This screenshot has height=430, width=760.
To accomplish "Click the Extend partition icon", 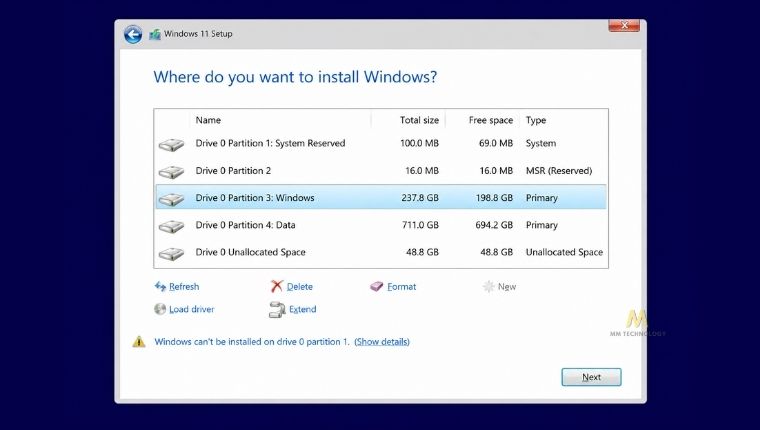I will [x=277, y=310].
